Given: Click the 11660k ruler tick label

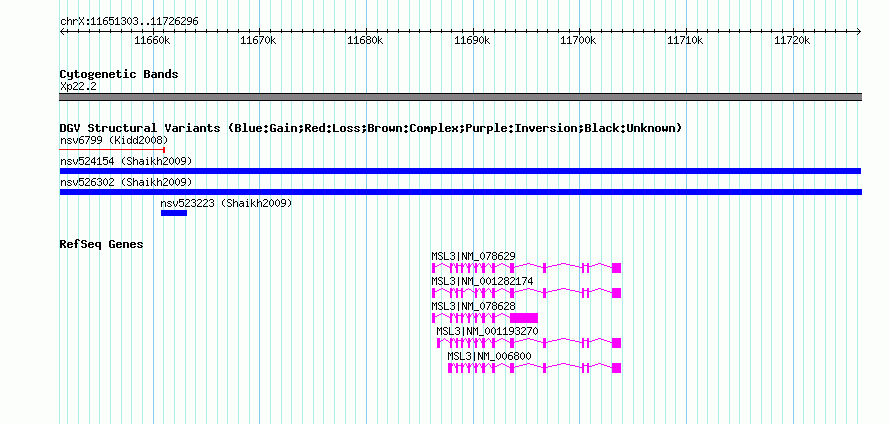Looking at the screenshot, I should (x=152, y=40).
